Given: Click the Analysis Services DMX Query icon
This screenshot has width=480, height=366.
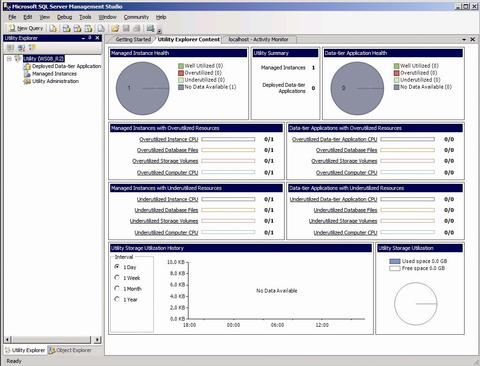Looking at the screenshot, I should pyautogui.click(x=77, y=28).
